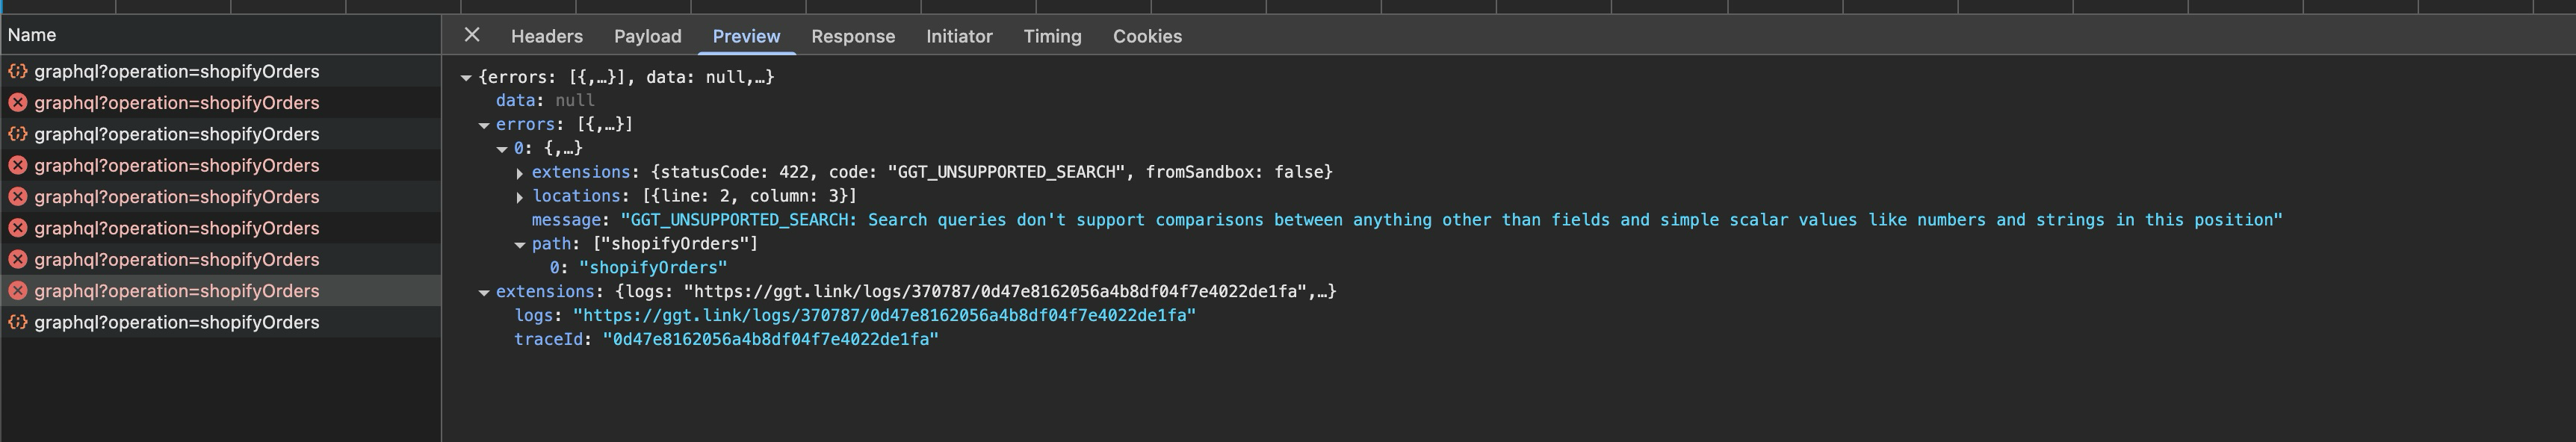
Task: Switch to the Response tab
Action: coord(853,36)
